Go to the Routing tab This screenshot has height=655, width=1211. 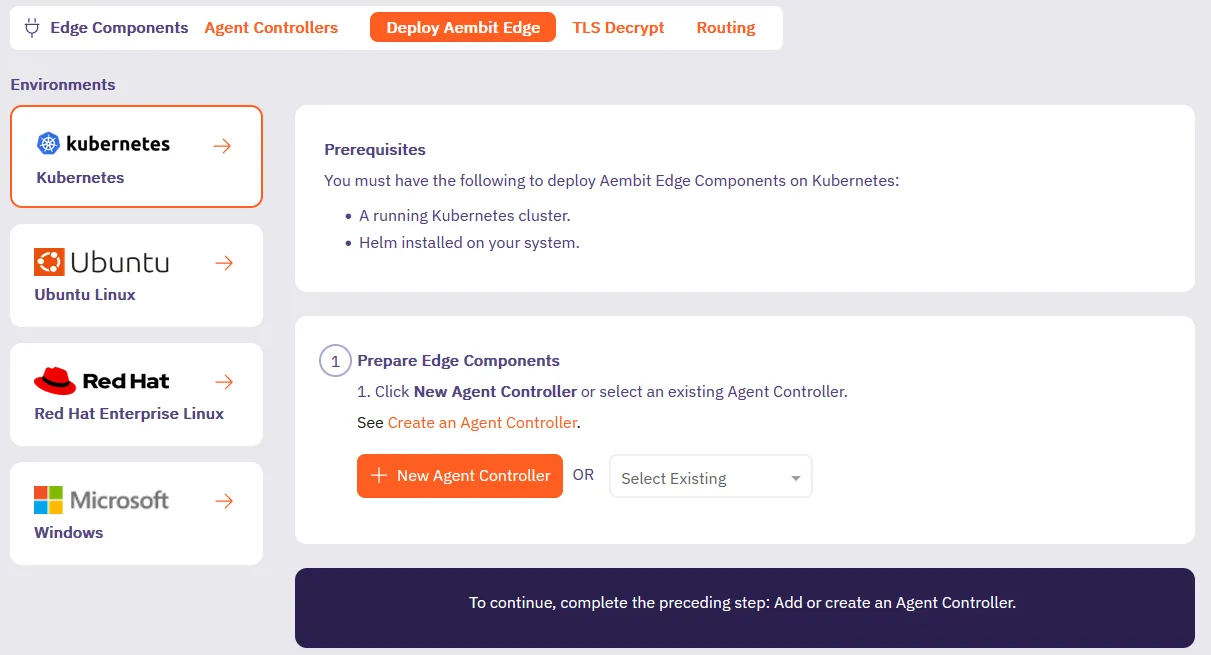pyautogui.click(x=726, y=28)
